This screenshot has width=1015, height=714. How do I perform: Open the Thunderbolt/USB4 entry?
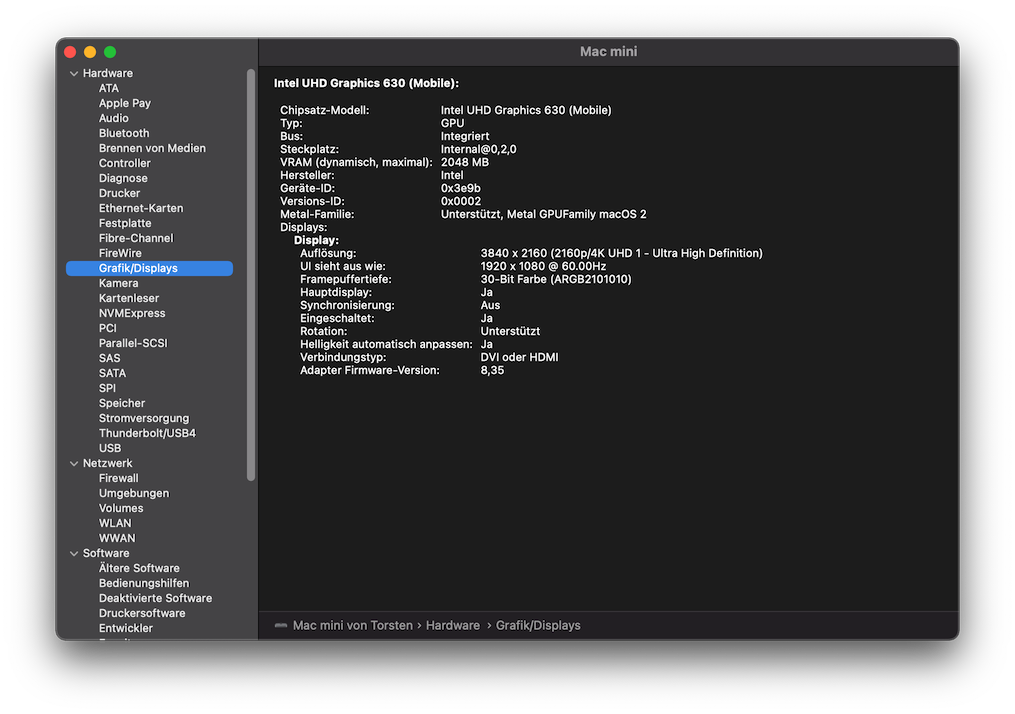pyautogui.click(x=147, y=433)
